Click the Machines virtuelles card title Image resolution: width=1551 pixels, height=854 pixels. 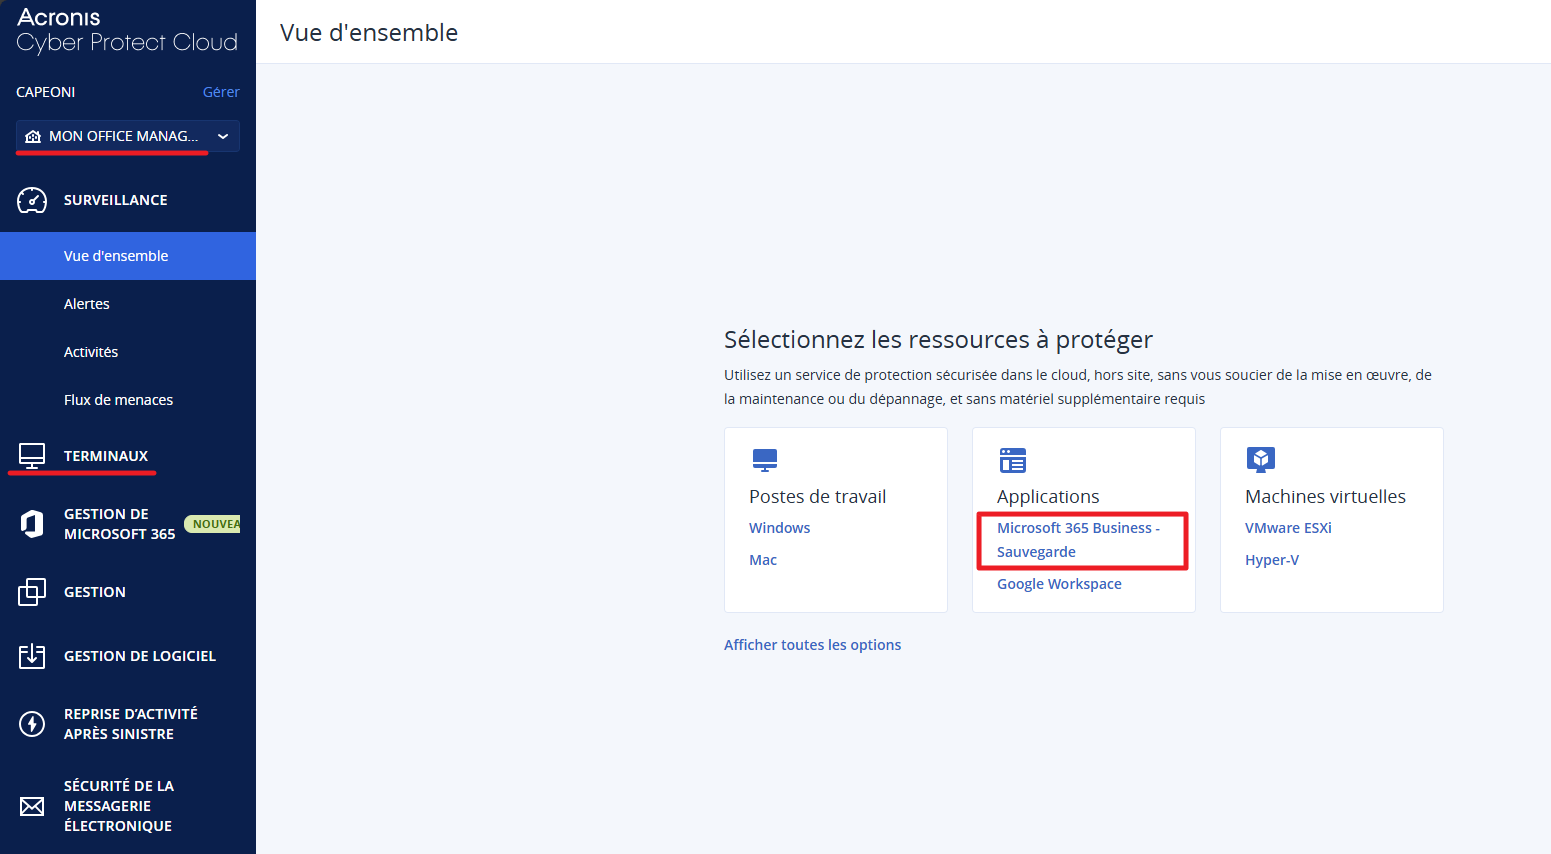click(x=1325, y=497)
